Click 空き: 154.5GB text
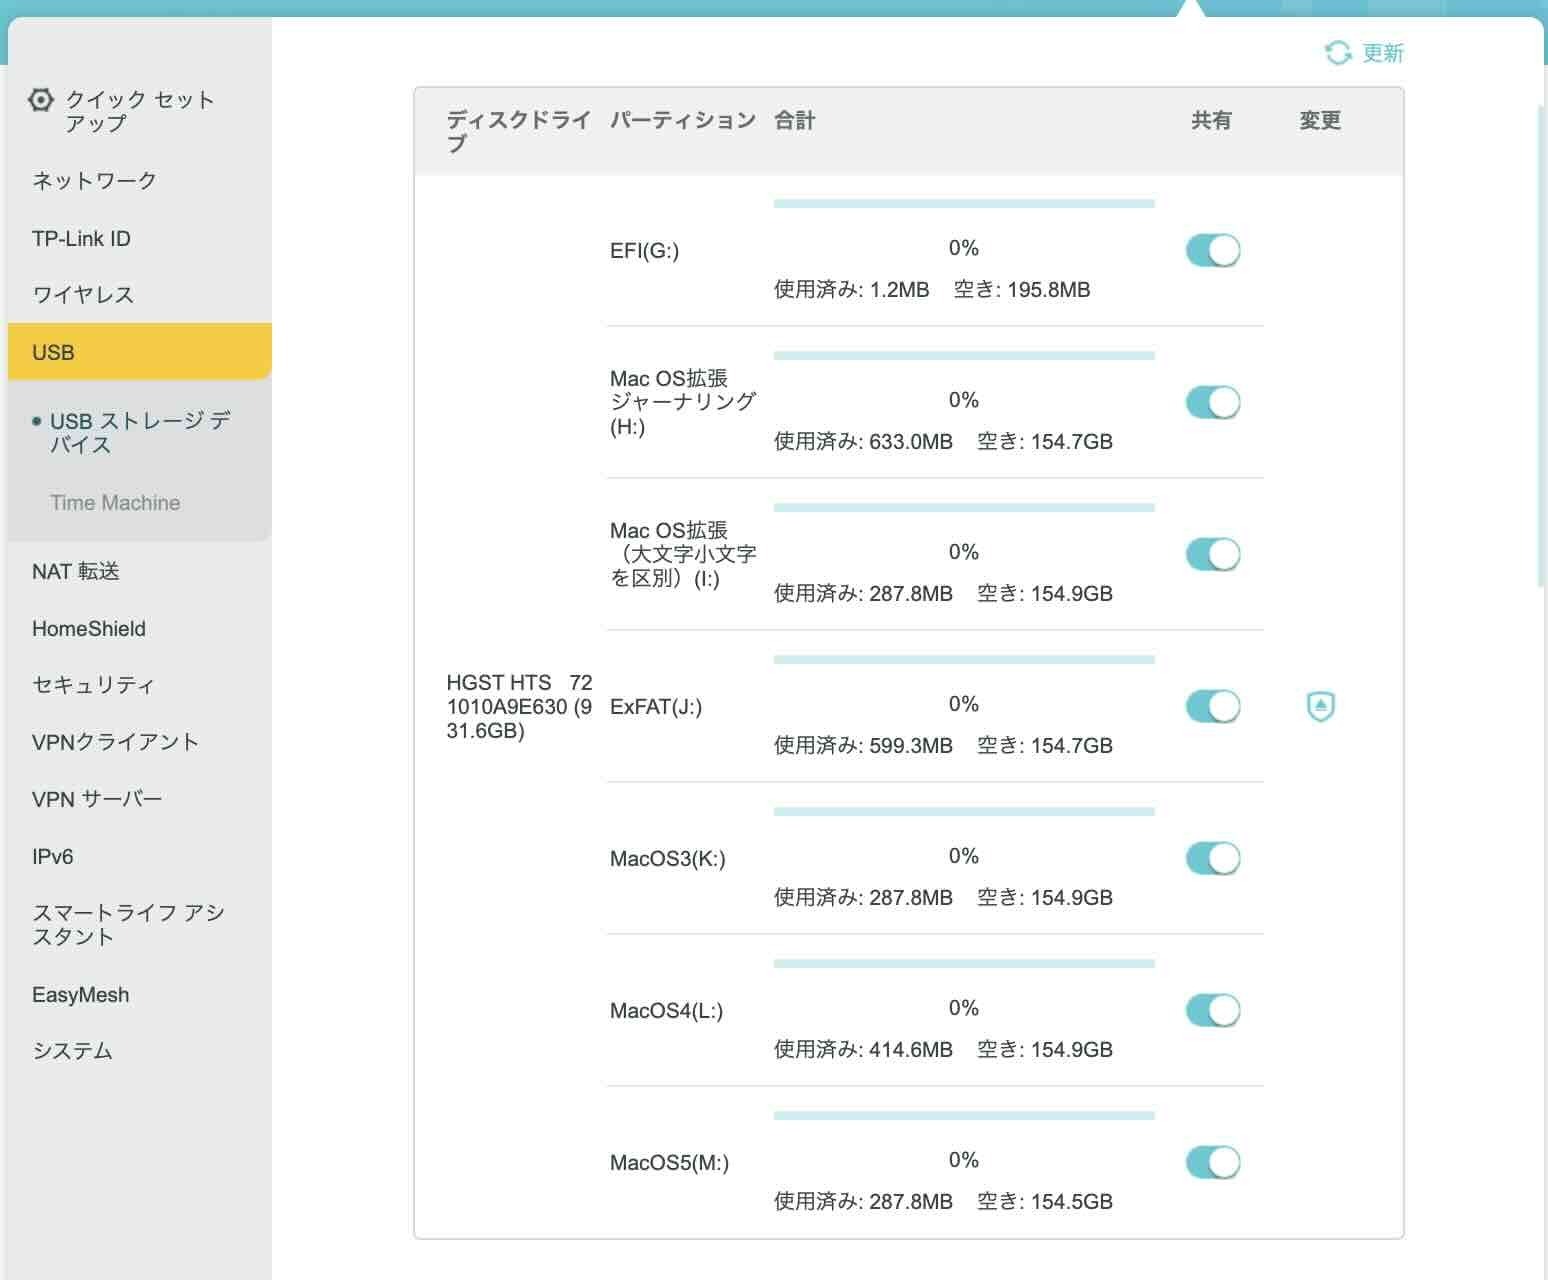 pyautogui.click(x=1045, y=1202)
